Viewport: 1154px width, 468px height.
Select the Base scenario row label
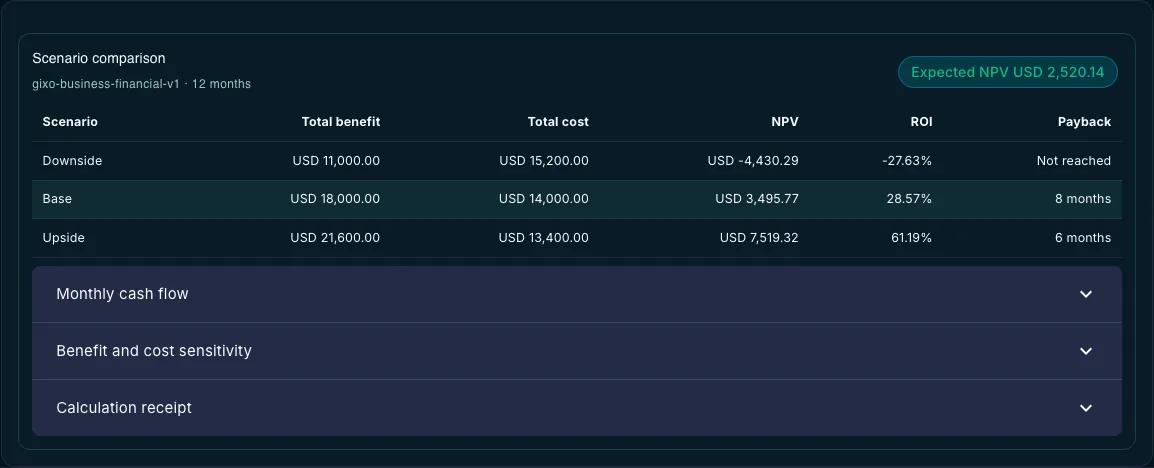point(57,199)
